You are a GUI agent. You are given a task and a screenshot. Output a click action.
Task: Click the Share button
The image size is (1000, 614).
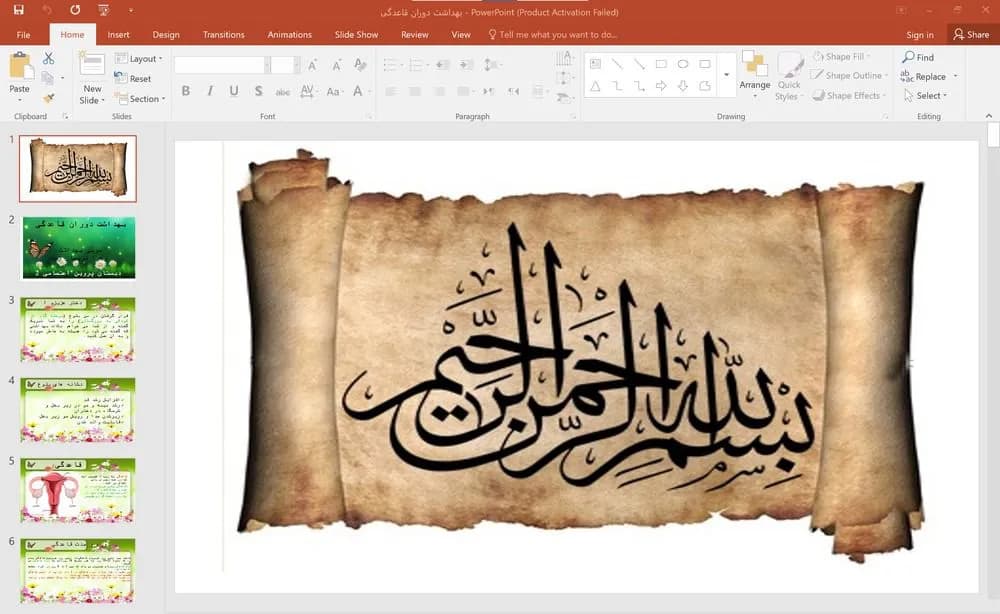click(x=971, y=34)
